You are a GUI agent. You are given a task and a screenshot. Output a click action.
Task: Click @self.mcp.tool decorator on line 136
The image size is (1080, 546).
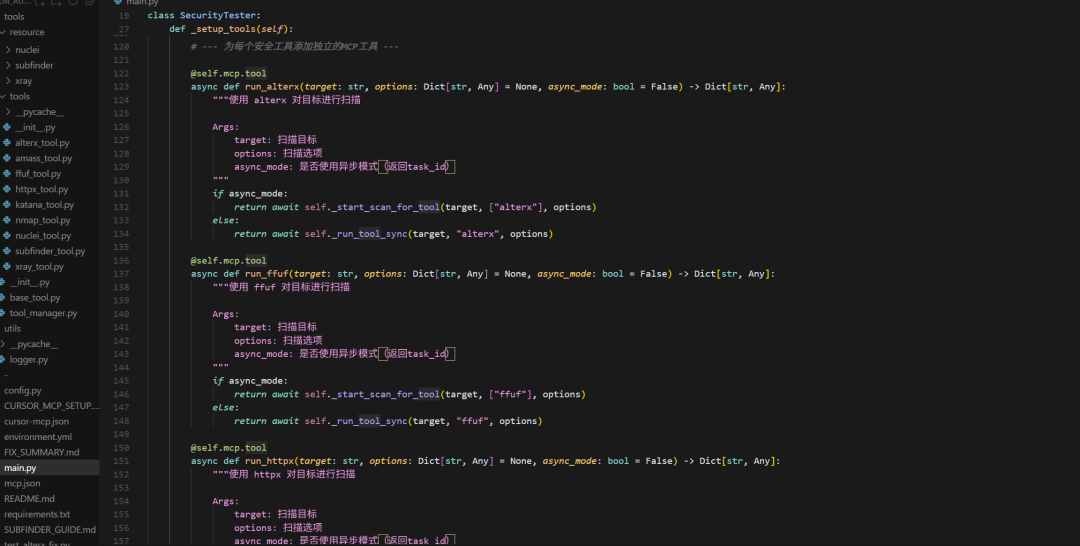click(x=229, y=261)
